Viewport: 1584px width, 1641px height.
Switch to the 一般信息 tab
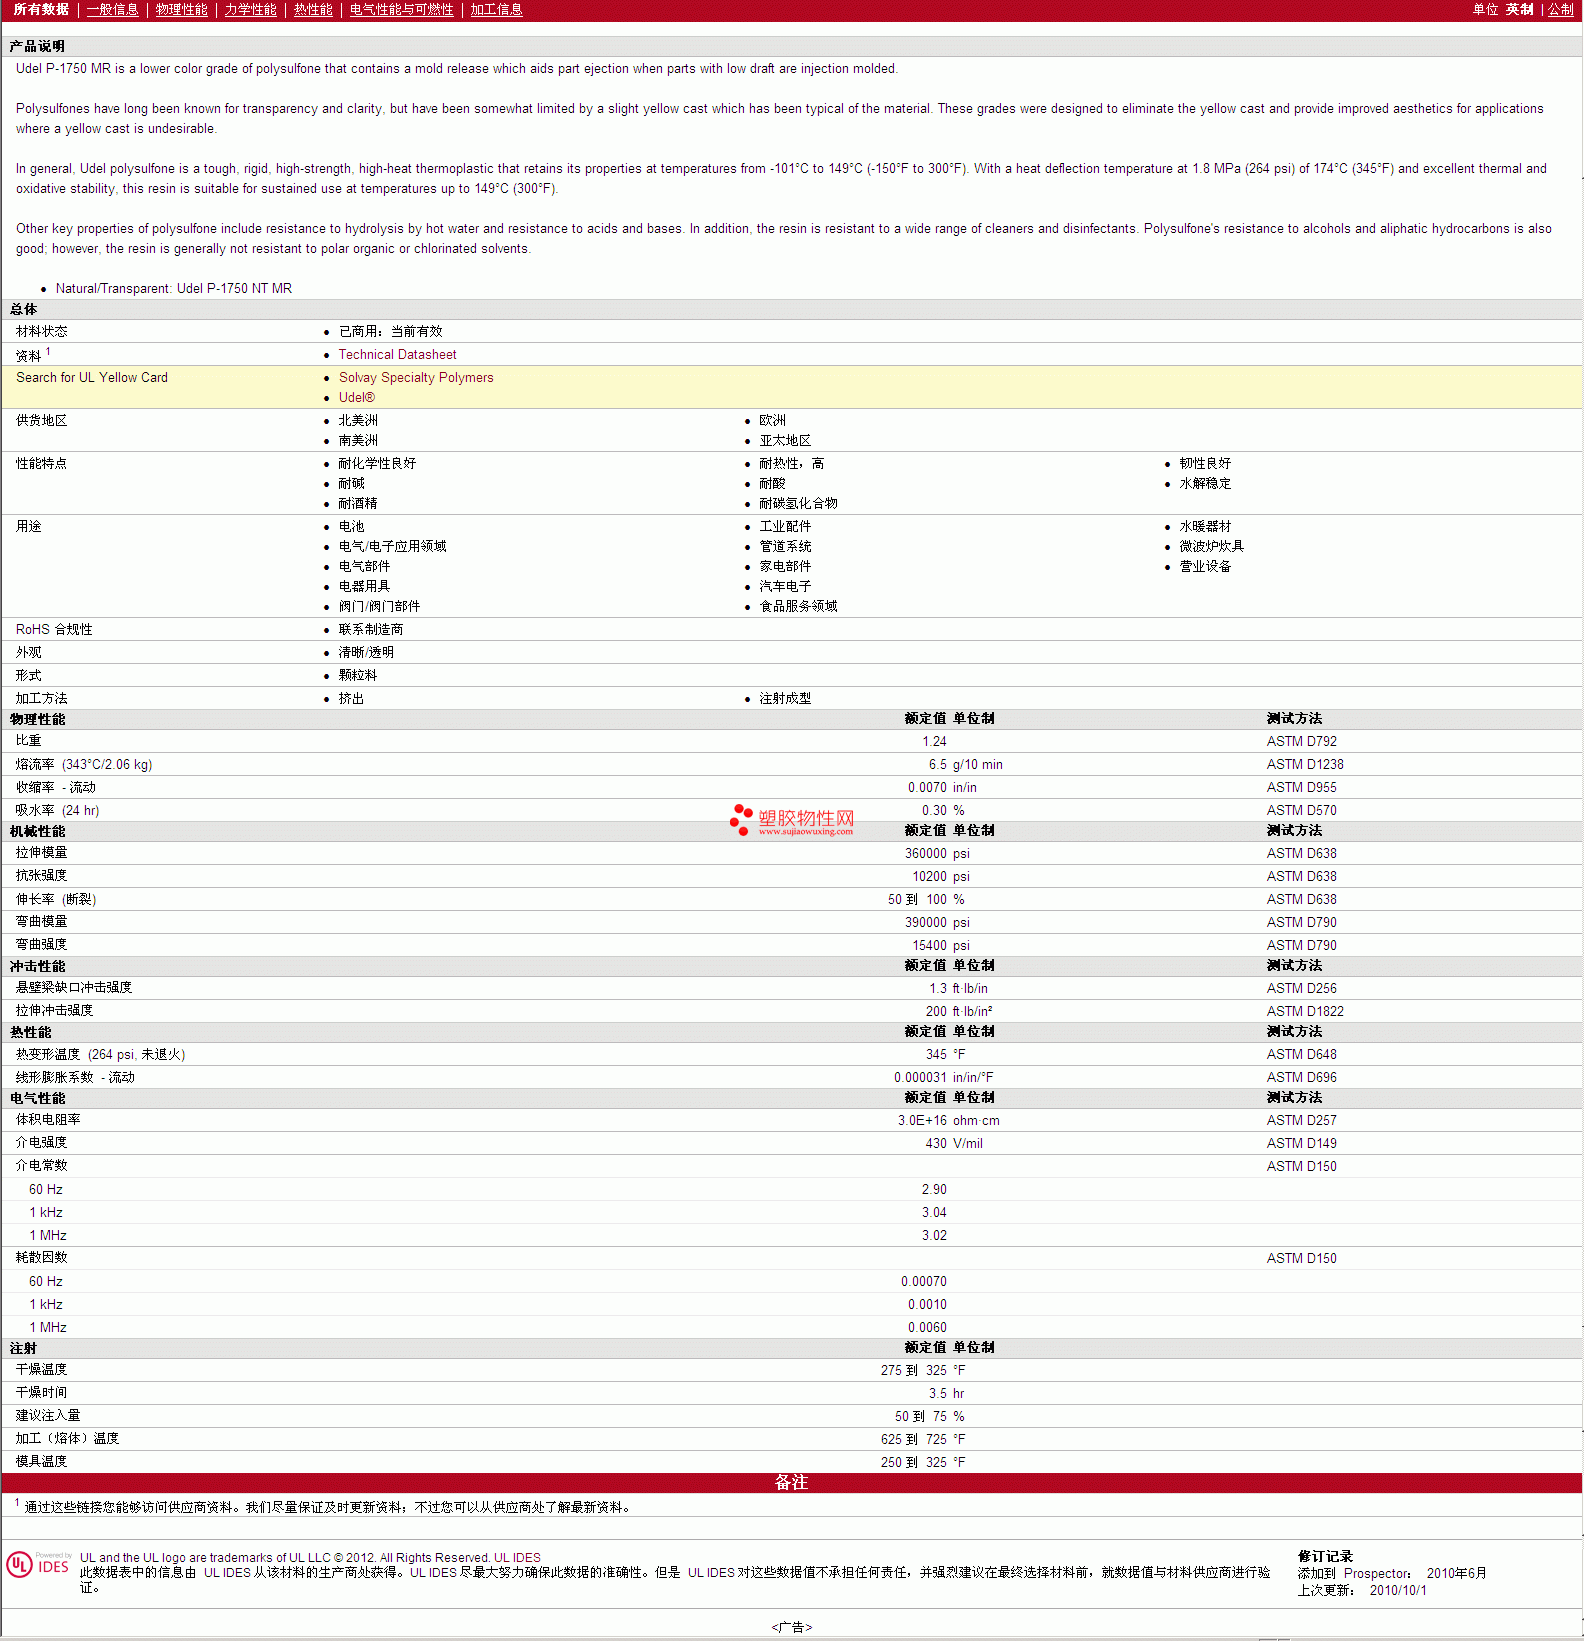(x=113, y=10)
